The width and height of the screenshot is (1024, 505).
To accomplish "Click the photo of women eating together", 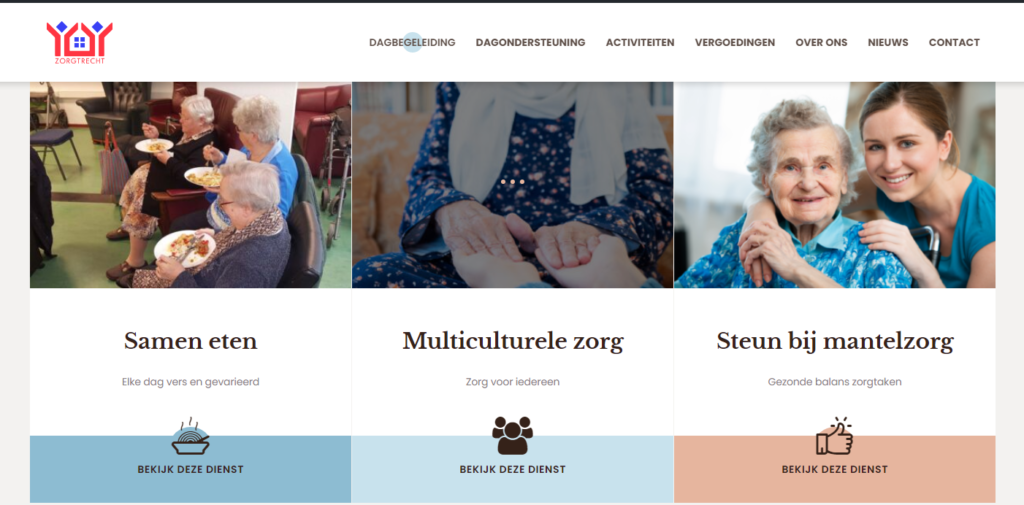I will pyautogui.click(x=191, y=185).
